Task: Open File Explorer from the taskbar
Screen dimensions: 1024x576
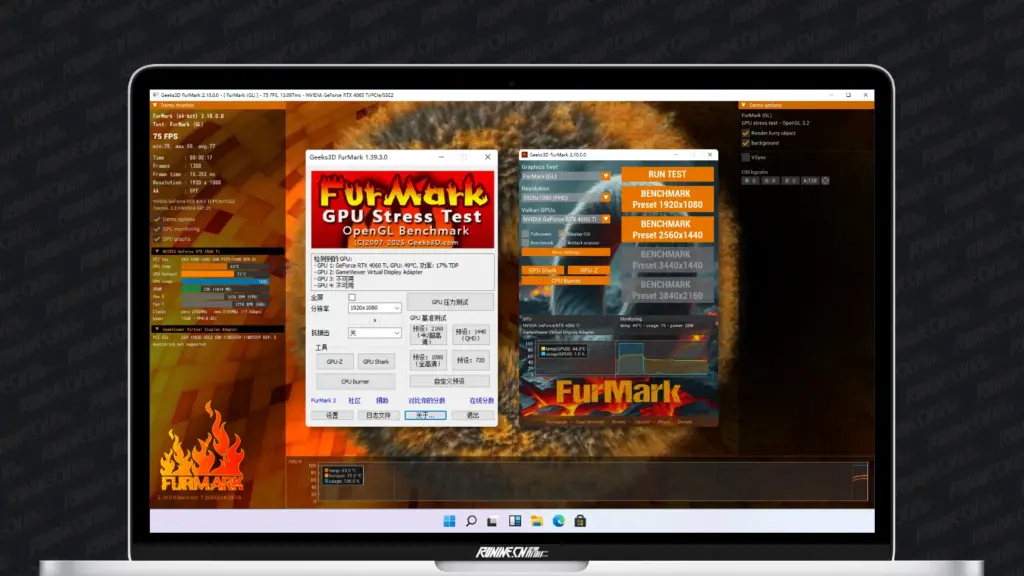Action: tap(535, 520)
